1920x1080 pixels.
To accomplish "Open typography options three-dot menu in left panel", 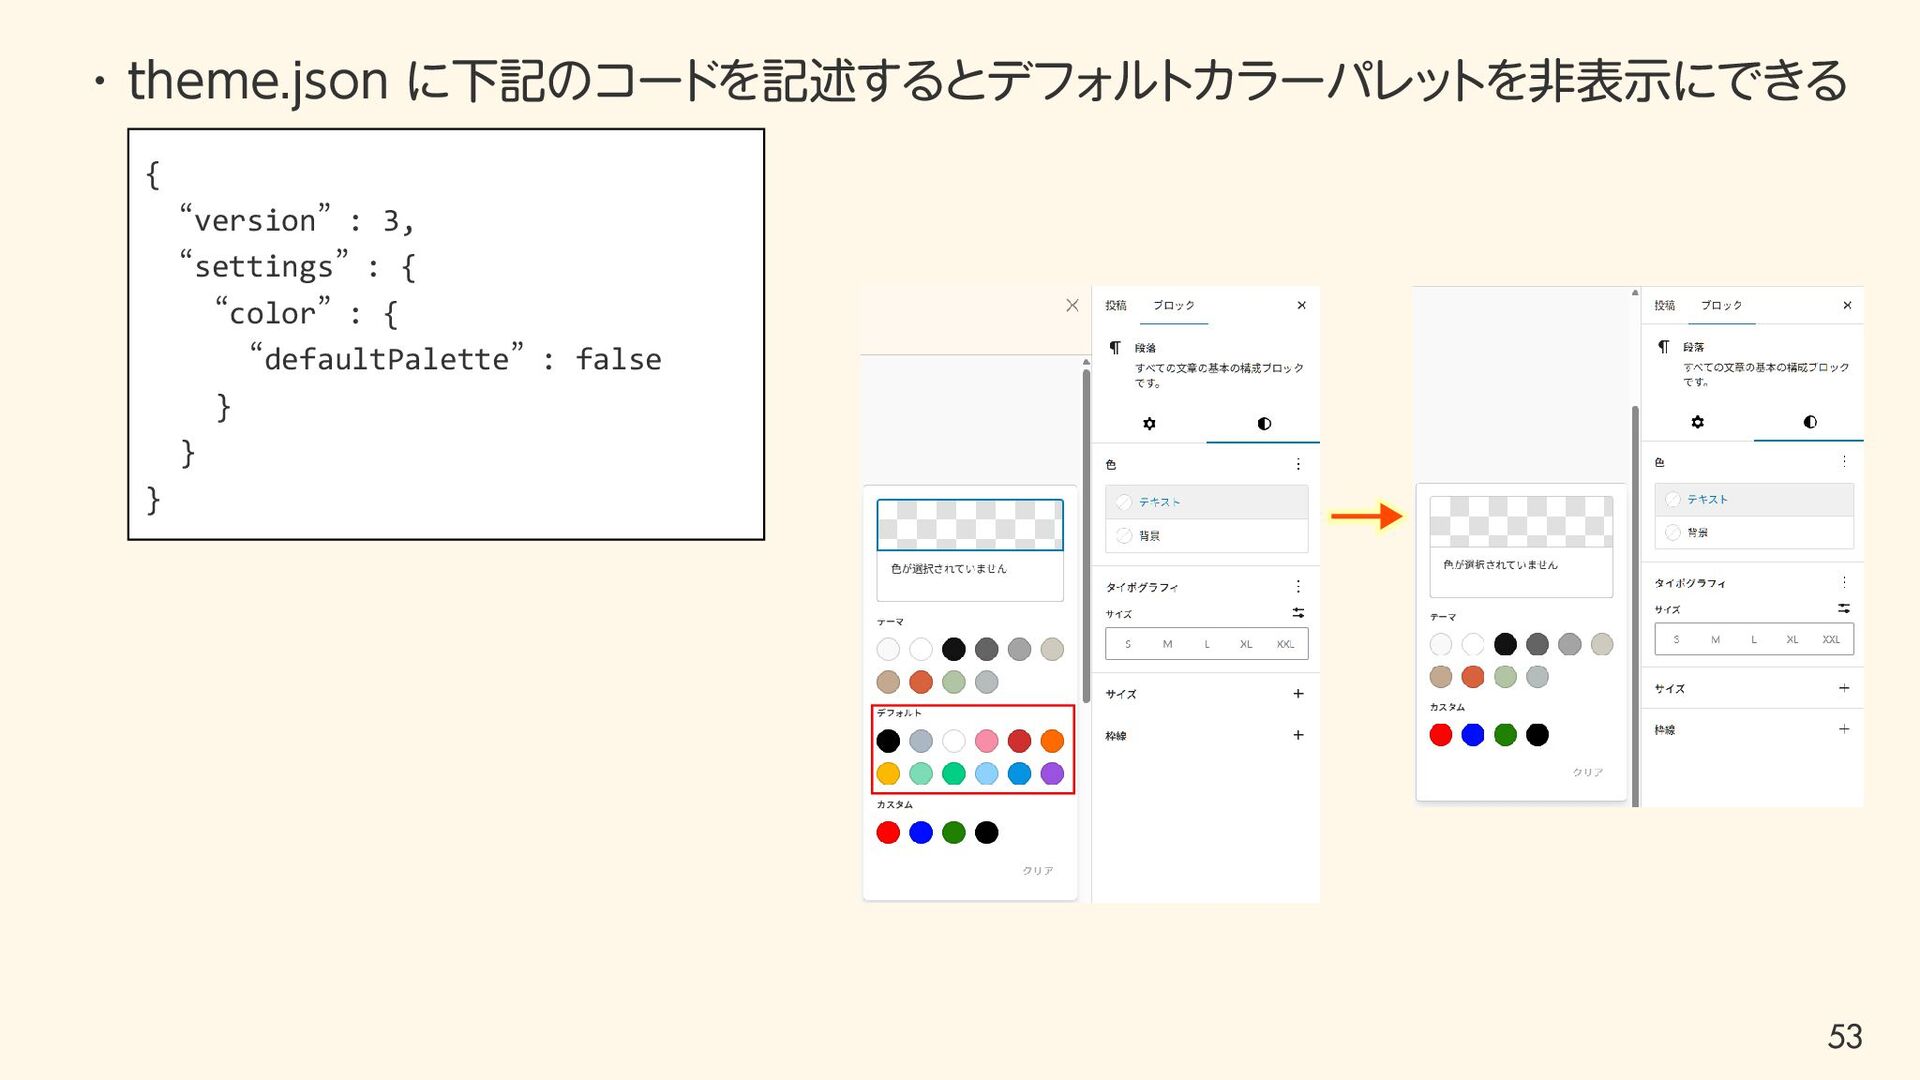I will point(1298,587).
